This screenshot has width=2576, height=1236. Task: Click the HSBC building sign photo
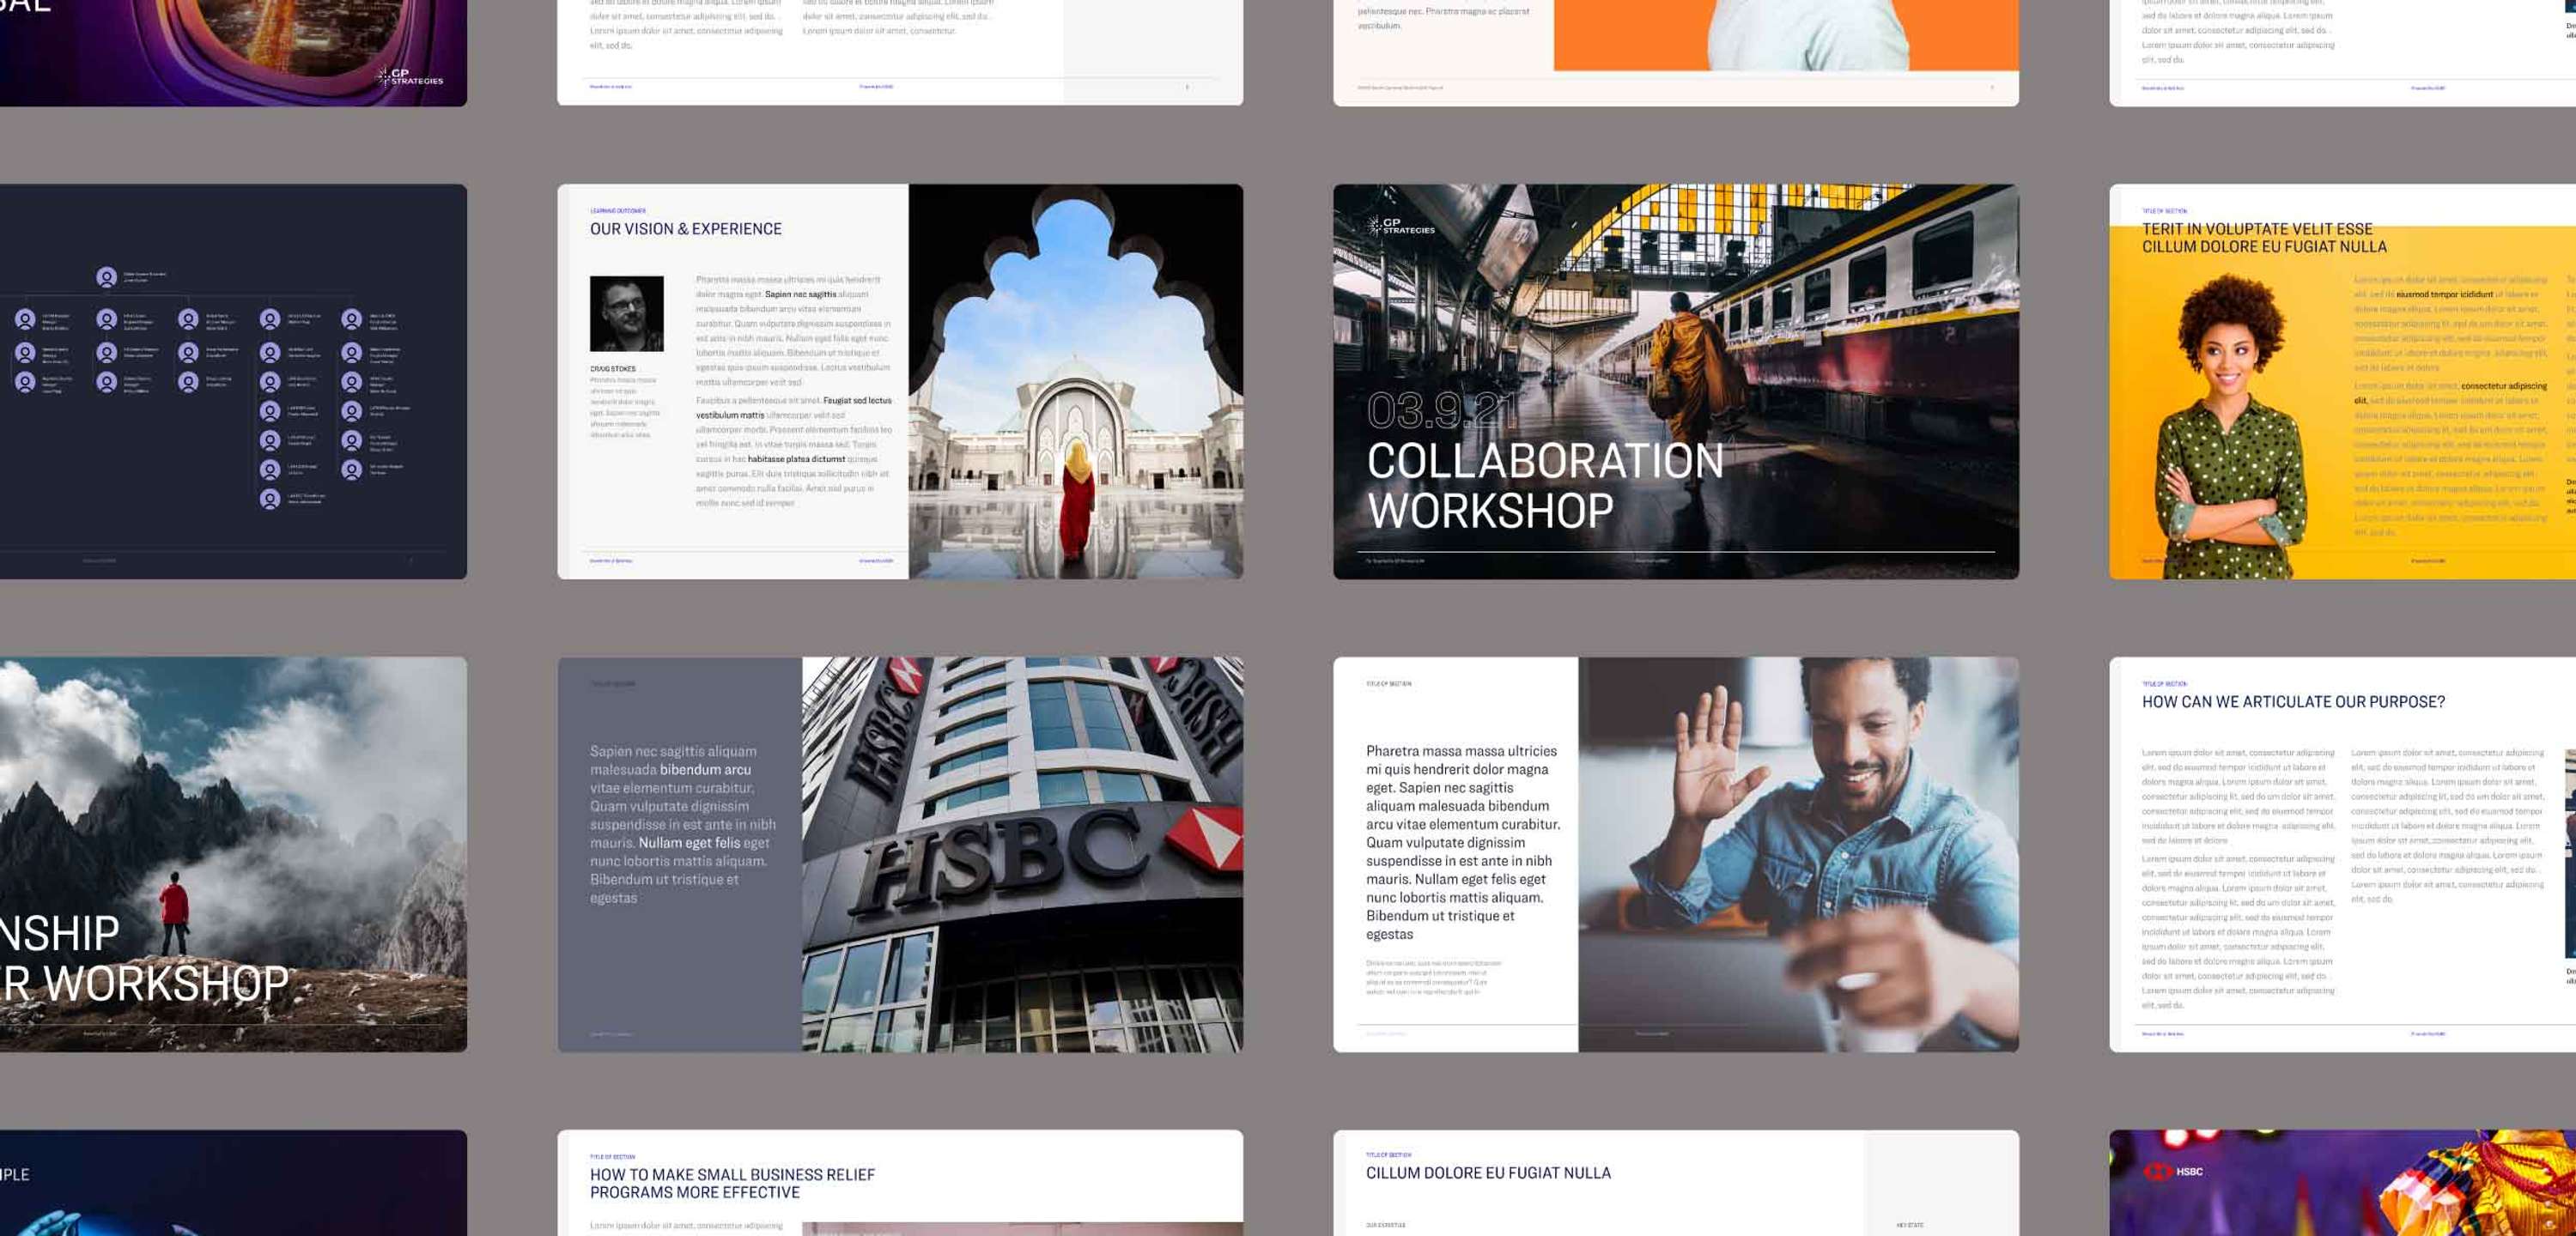(1022, 854)
